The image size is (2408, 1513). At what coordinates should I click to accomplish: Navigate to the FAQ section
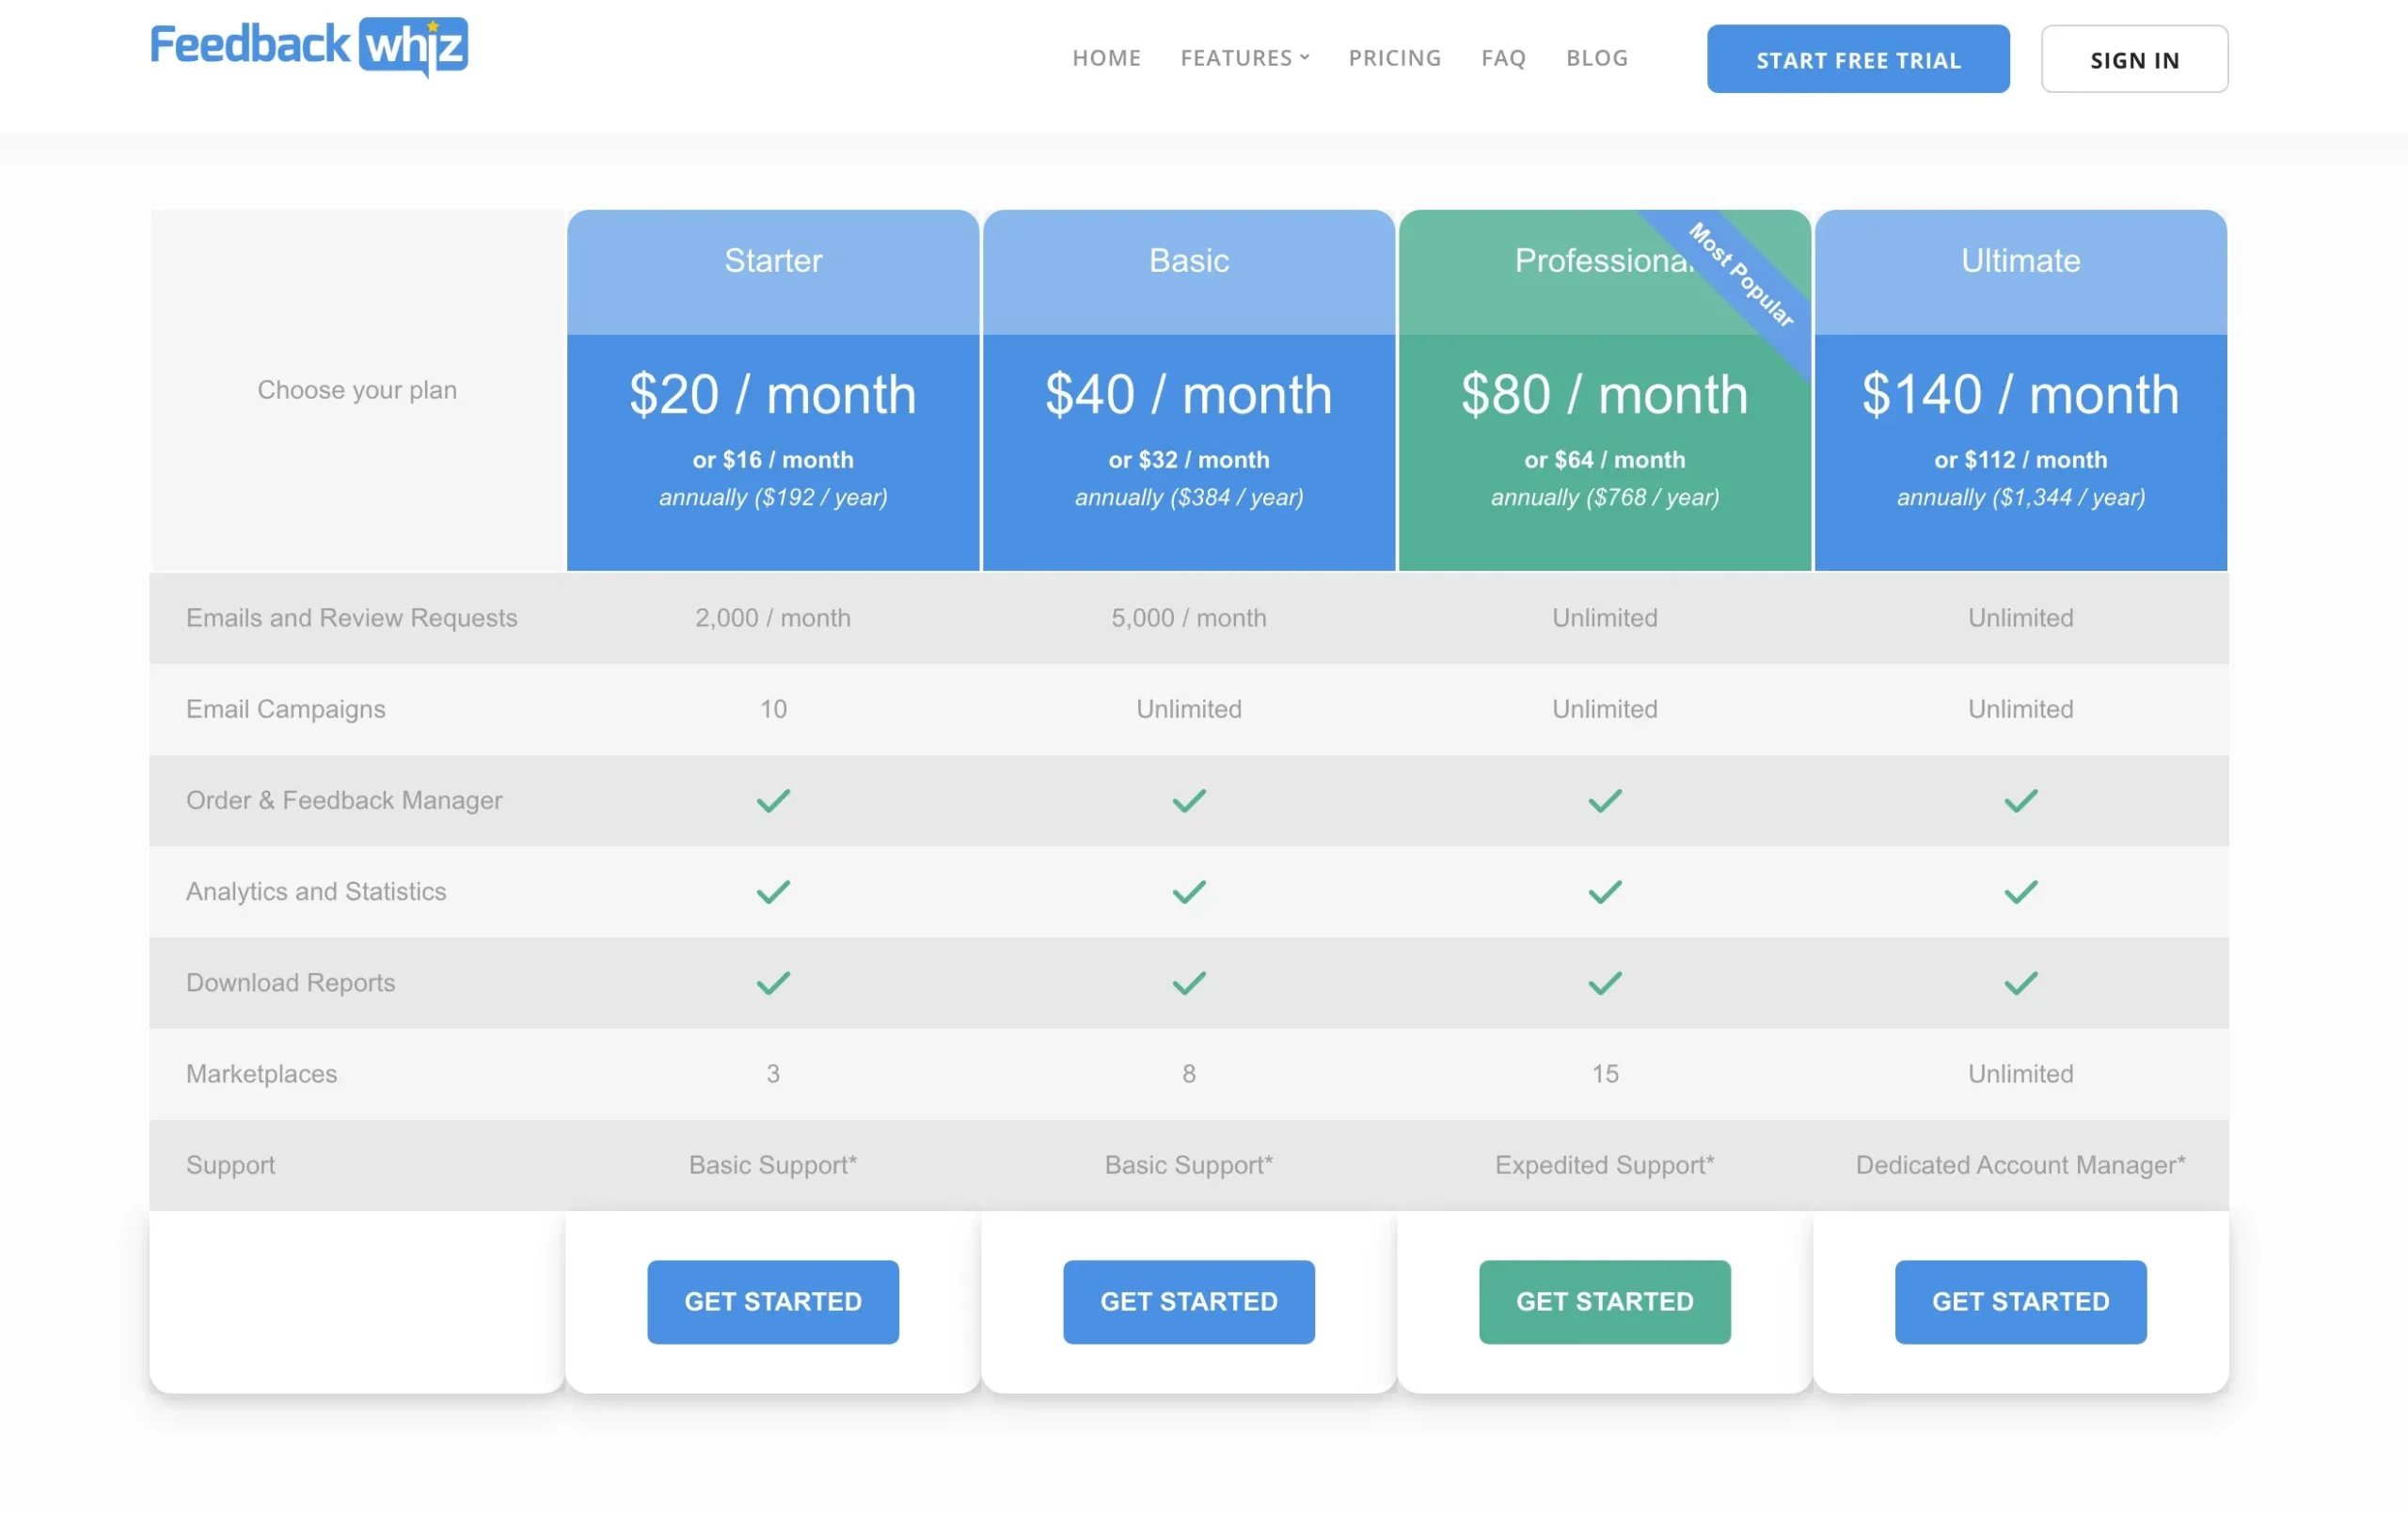[1503, 57]
